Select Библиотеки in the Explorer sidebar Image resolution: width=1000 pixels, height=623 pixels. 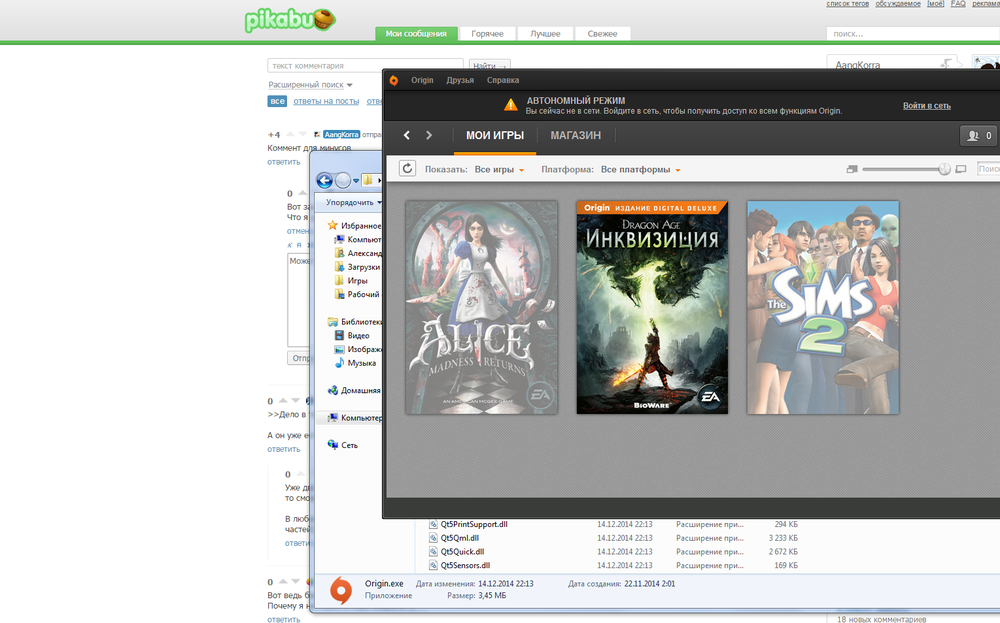[361, 322]
